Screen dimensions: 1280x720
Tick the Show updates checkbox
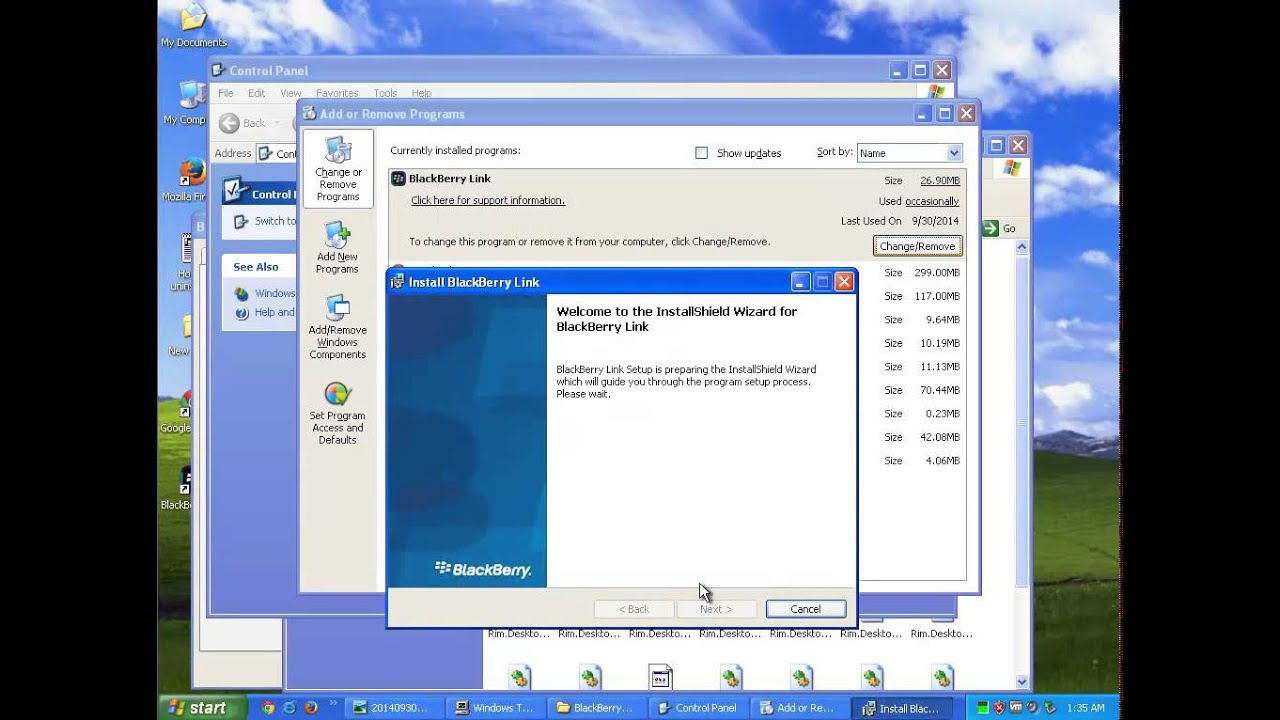pos(701,153)
